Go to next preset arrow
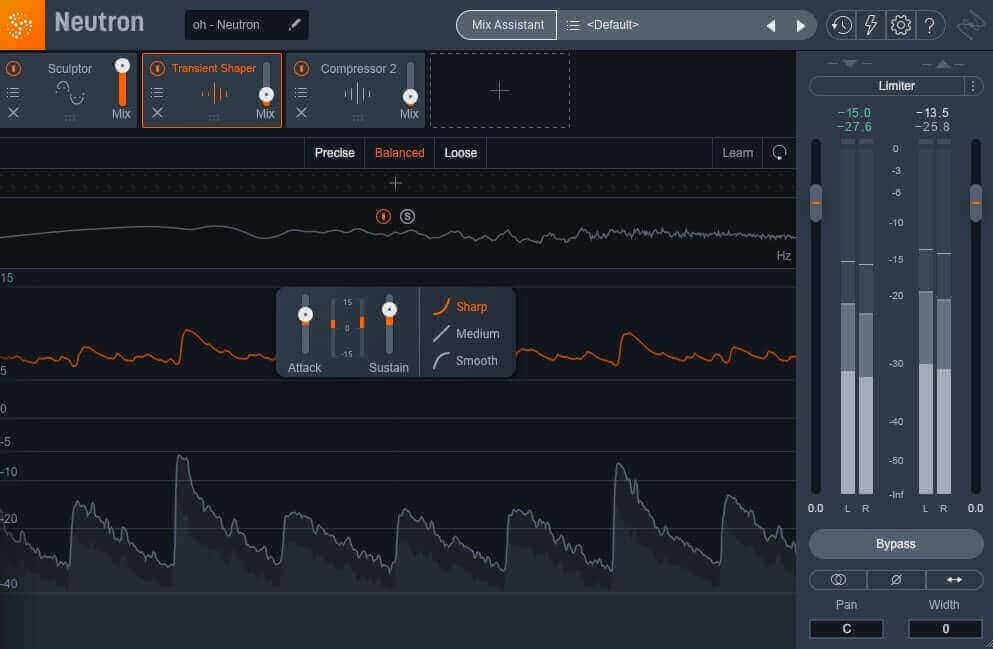Viewport: 993px width, 649px height. point(800,25)
